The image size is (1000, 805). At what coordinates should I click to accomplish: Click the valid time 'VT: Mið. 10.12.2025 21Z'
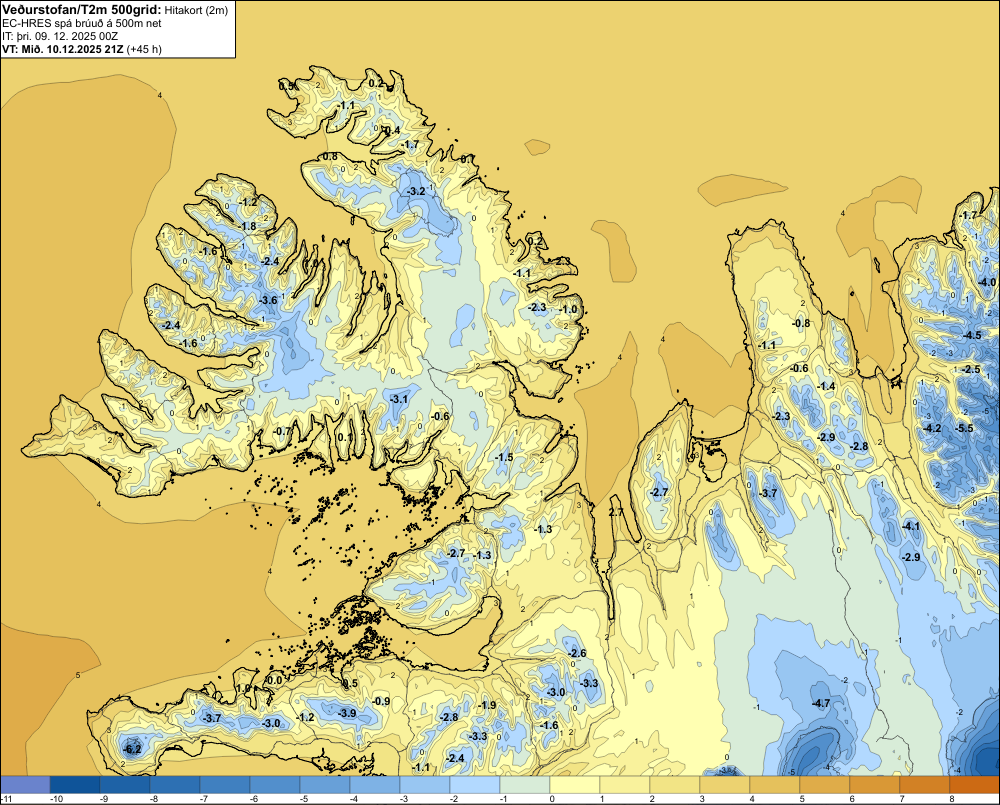62,49
